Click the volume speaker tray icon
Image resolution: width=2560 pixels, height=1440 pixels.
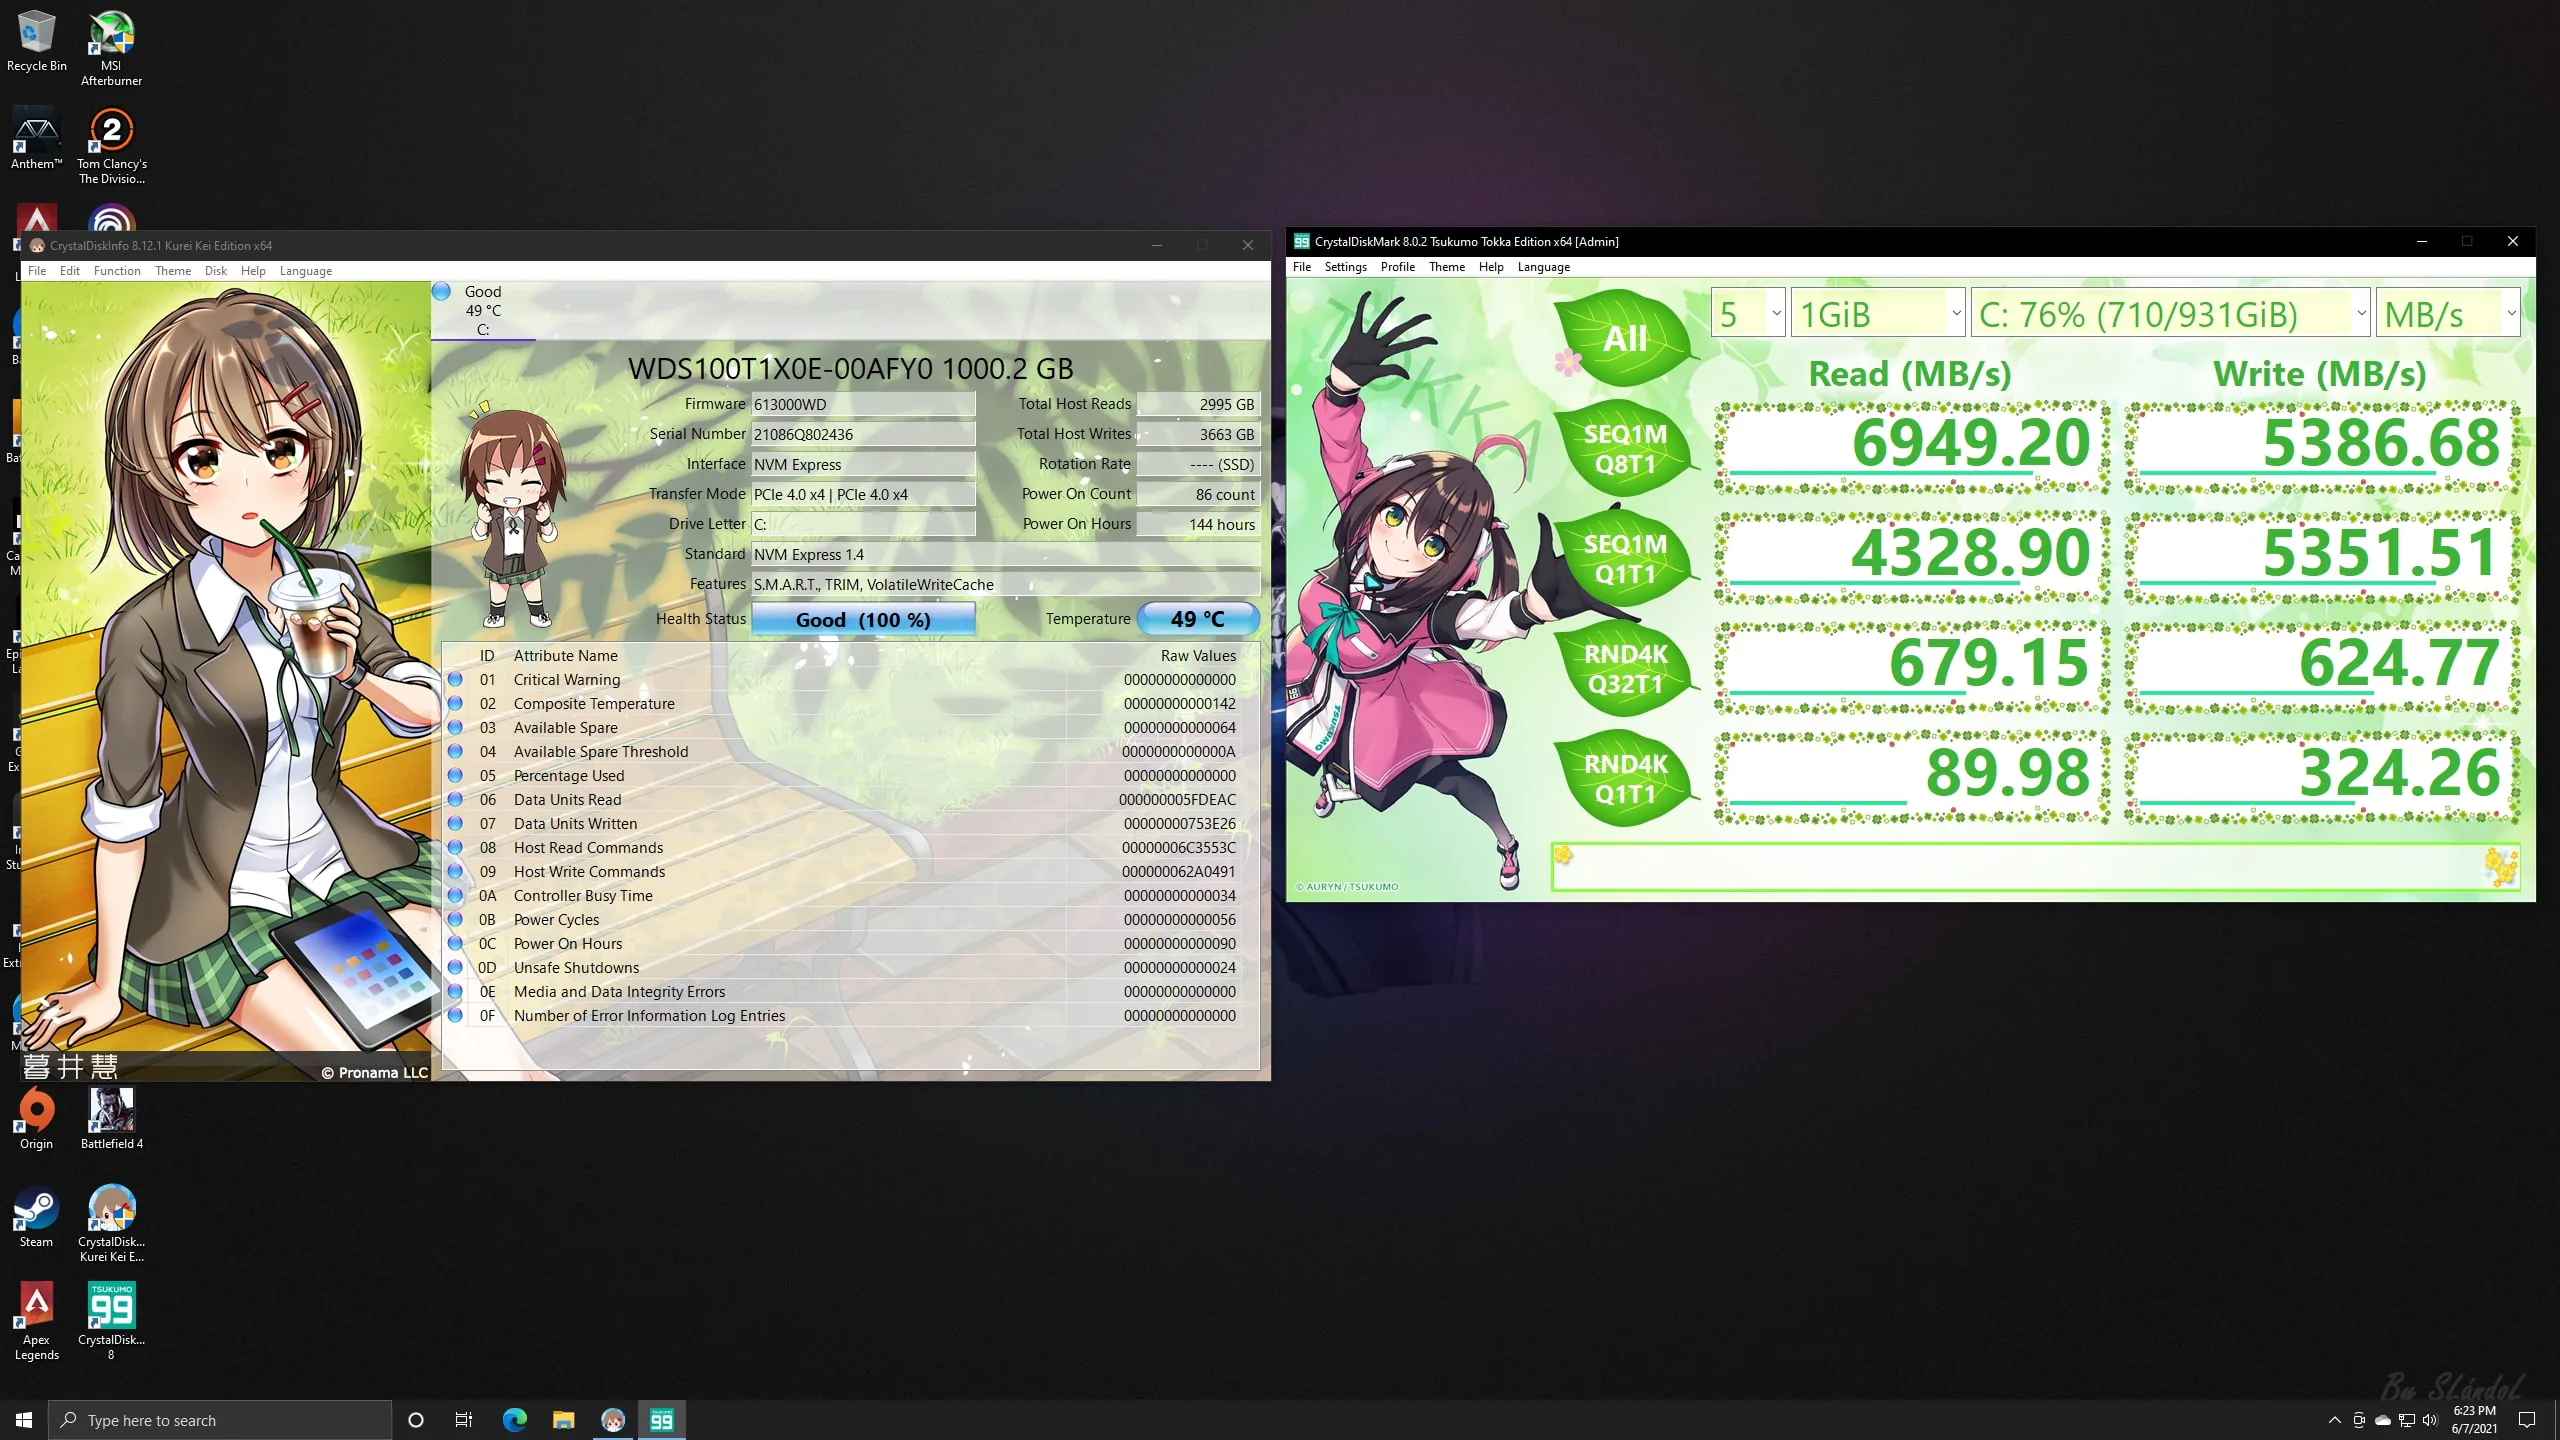pyautogui.click(x=2430, y=1420)
